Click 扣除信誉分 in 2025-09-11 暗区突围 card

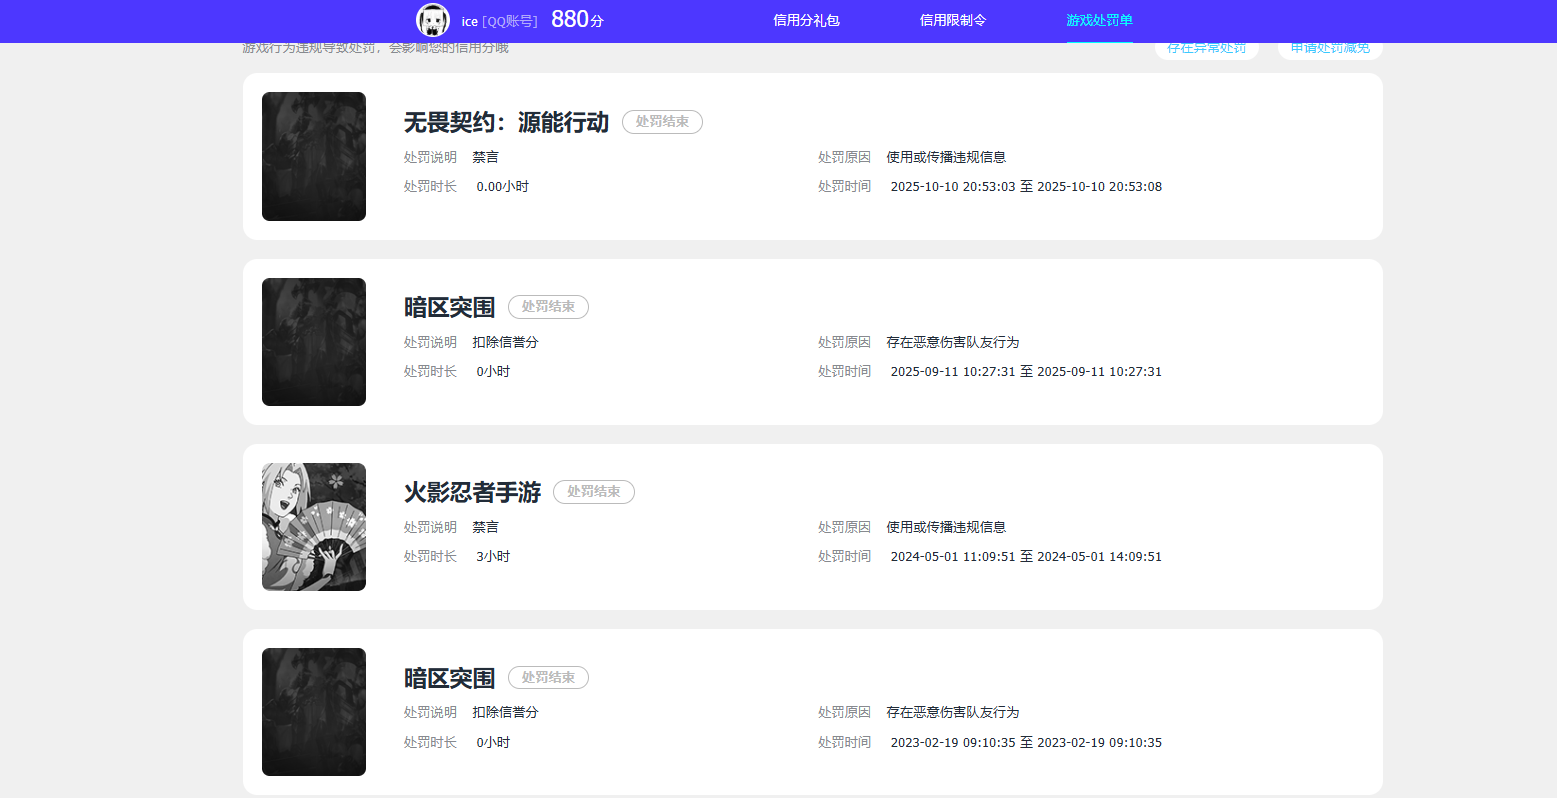pos(506,342)
